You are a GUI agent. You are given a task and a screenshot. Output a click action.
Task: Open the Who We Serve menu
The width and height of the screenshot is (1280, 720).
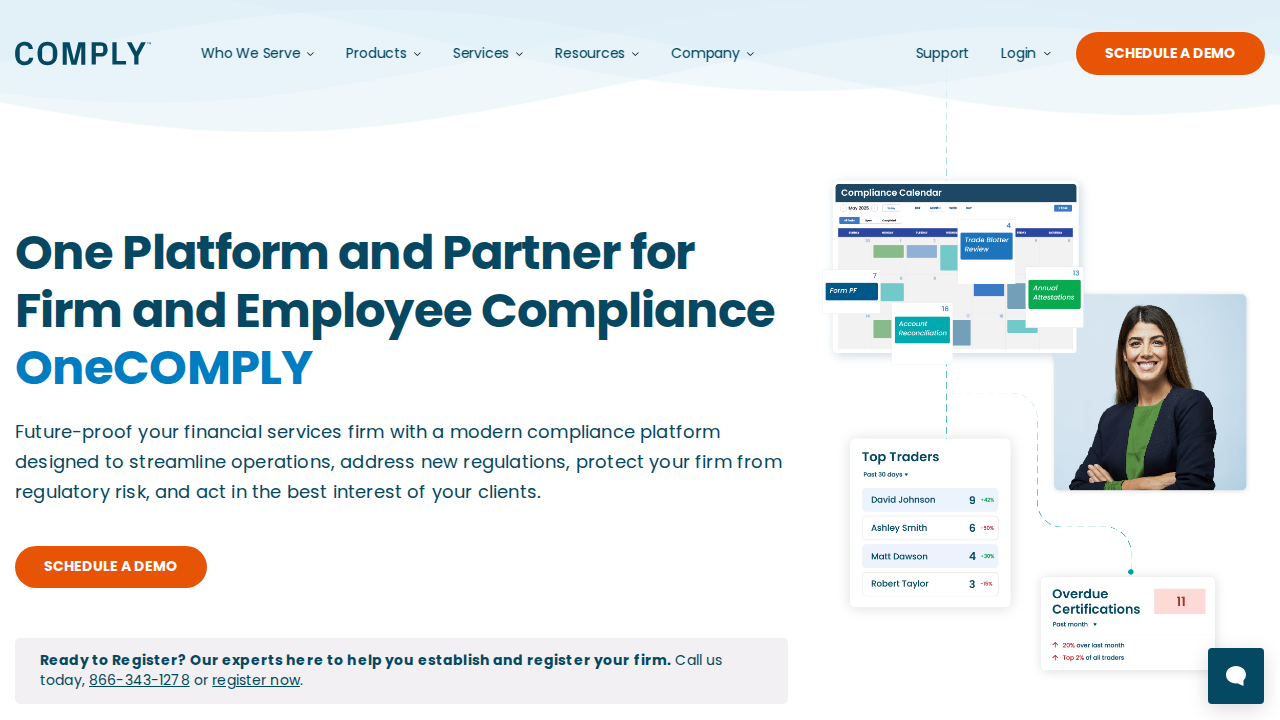pos(251,53)
